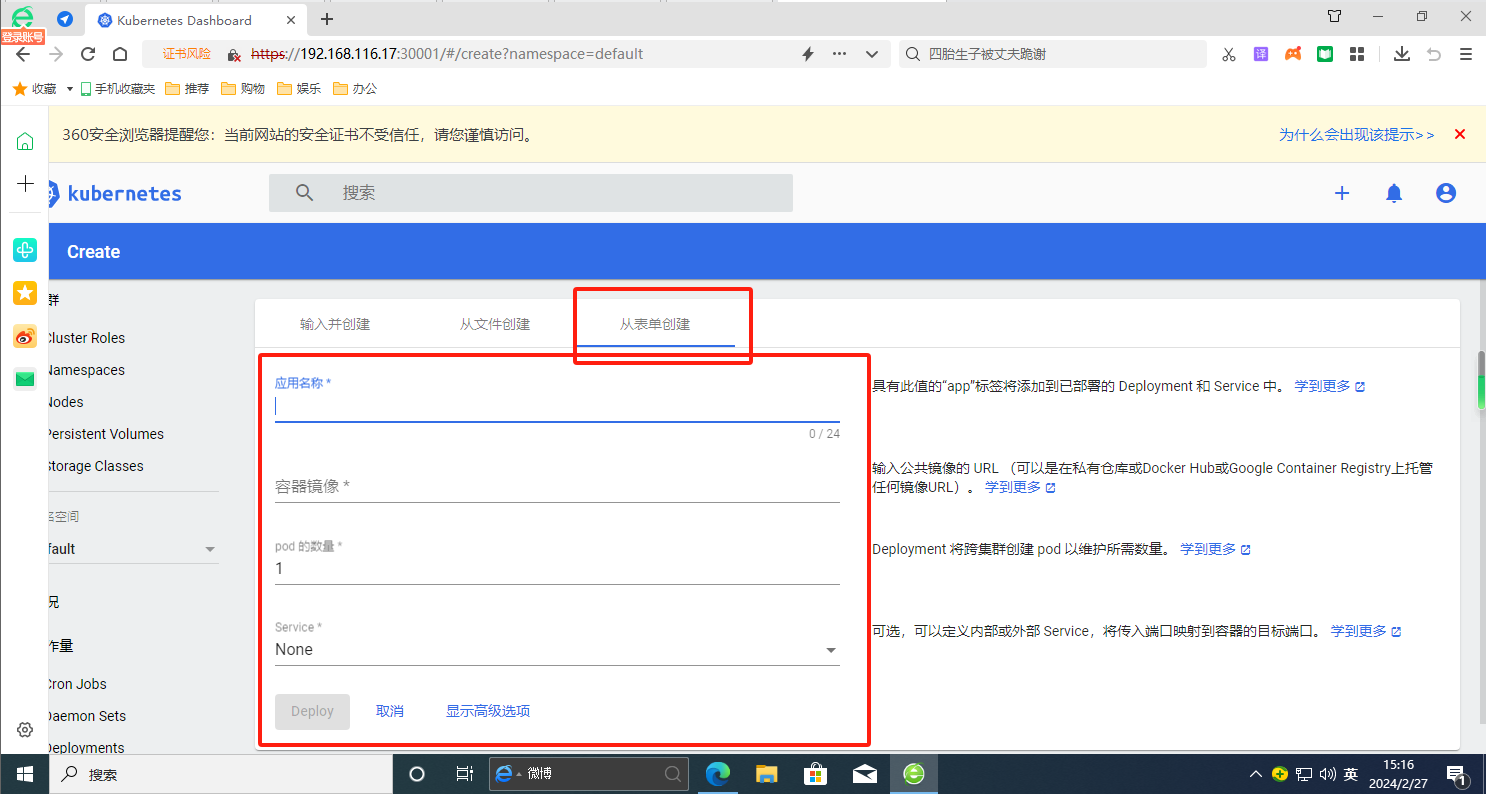Open the 学到更多 link beside the Service description

coord(1365,631)
